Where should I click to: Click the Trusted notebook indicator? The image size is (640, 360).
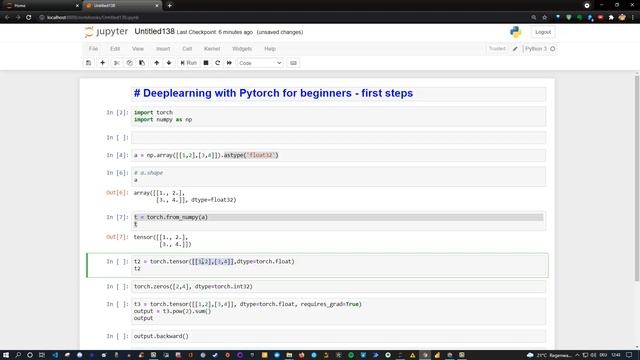point(497,49)
